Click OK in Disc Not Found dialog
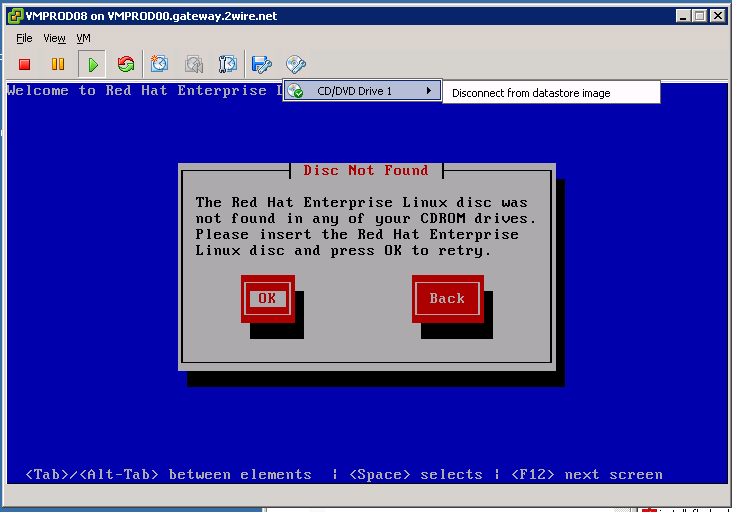 click(x=267, y=298)
